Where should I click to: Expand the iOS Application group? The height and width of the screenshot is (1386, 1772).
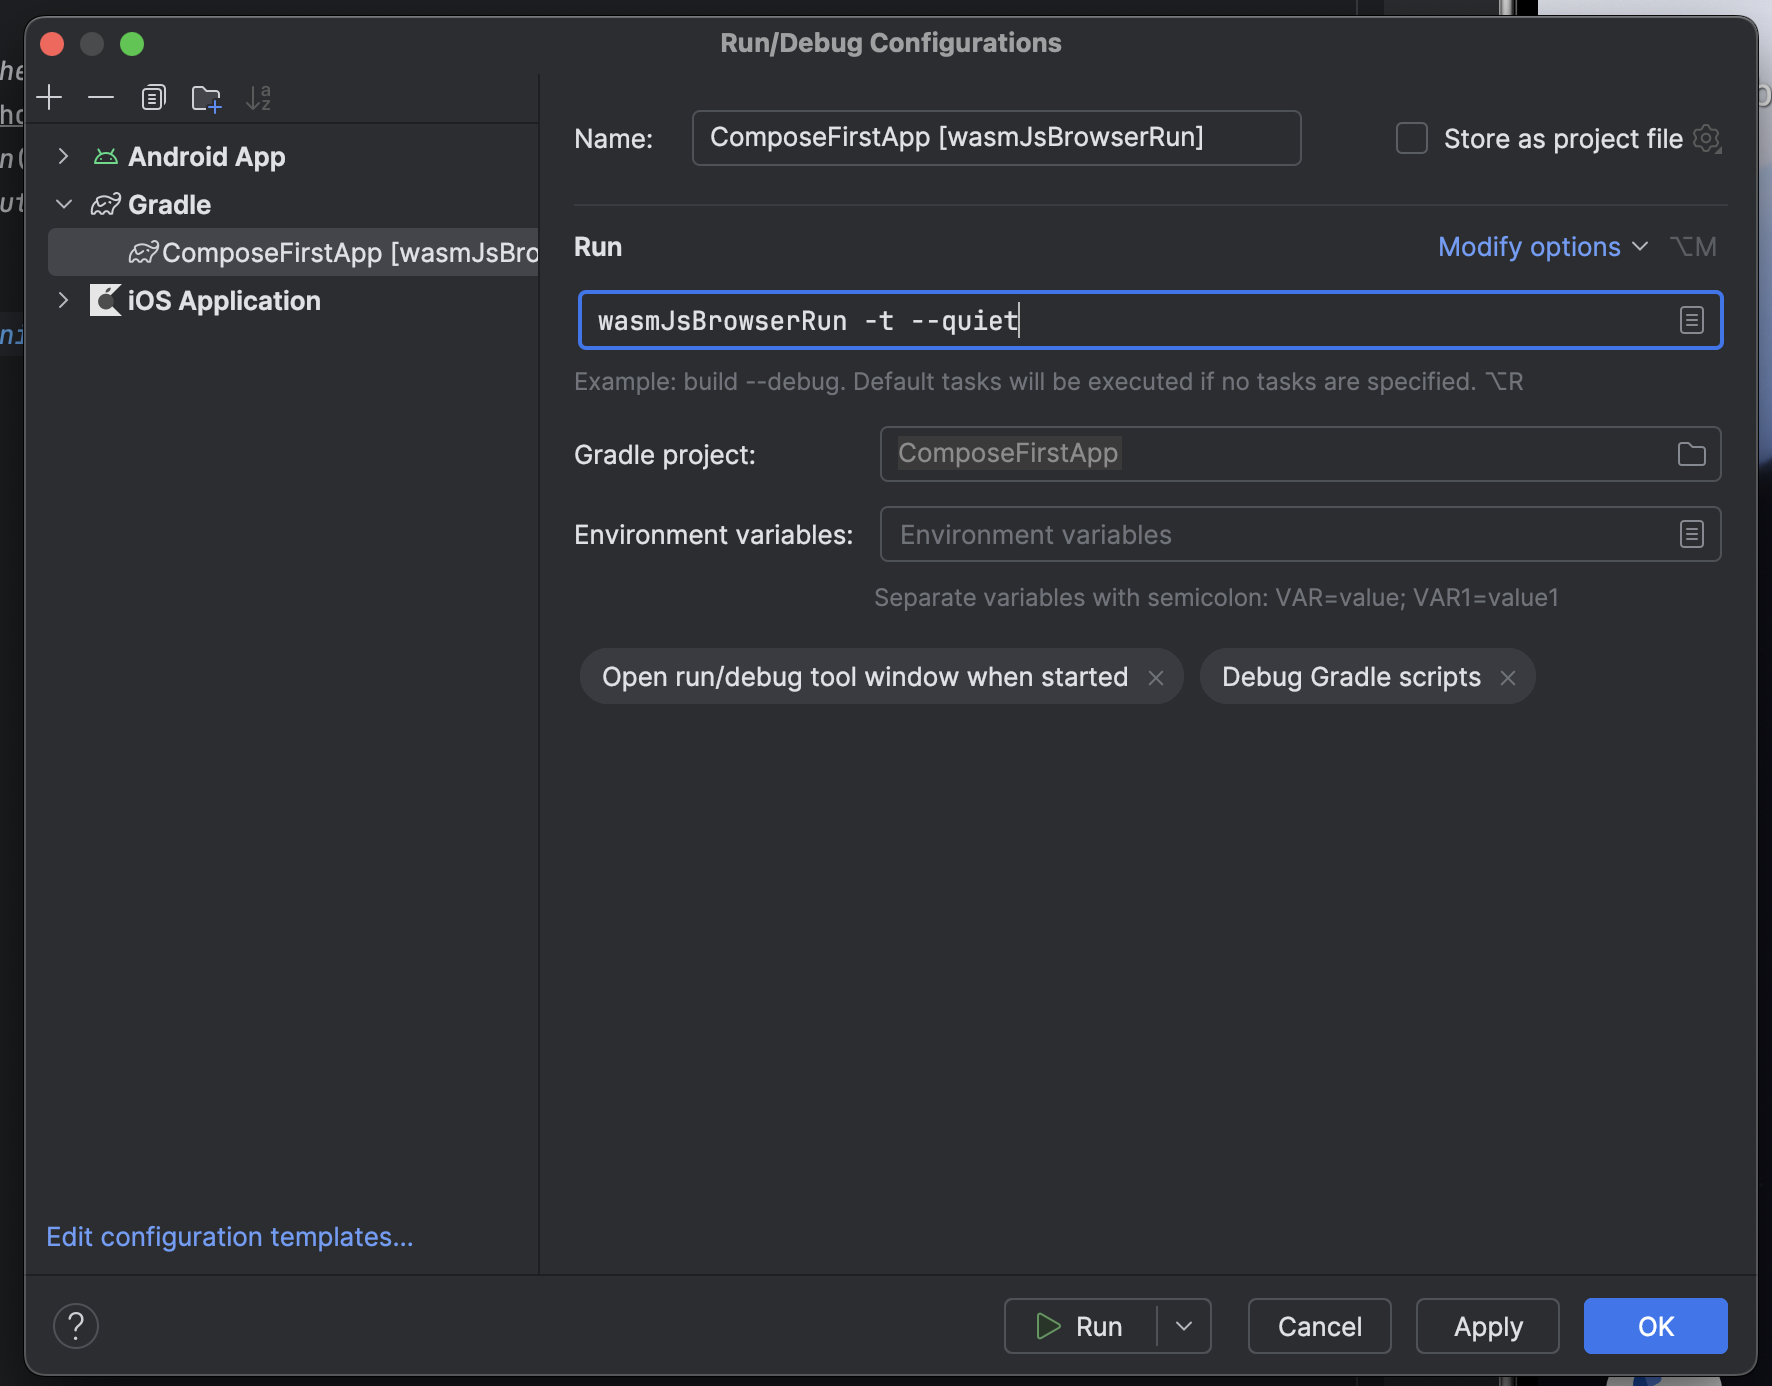click(64, 300)
